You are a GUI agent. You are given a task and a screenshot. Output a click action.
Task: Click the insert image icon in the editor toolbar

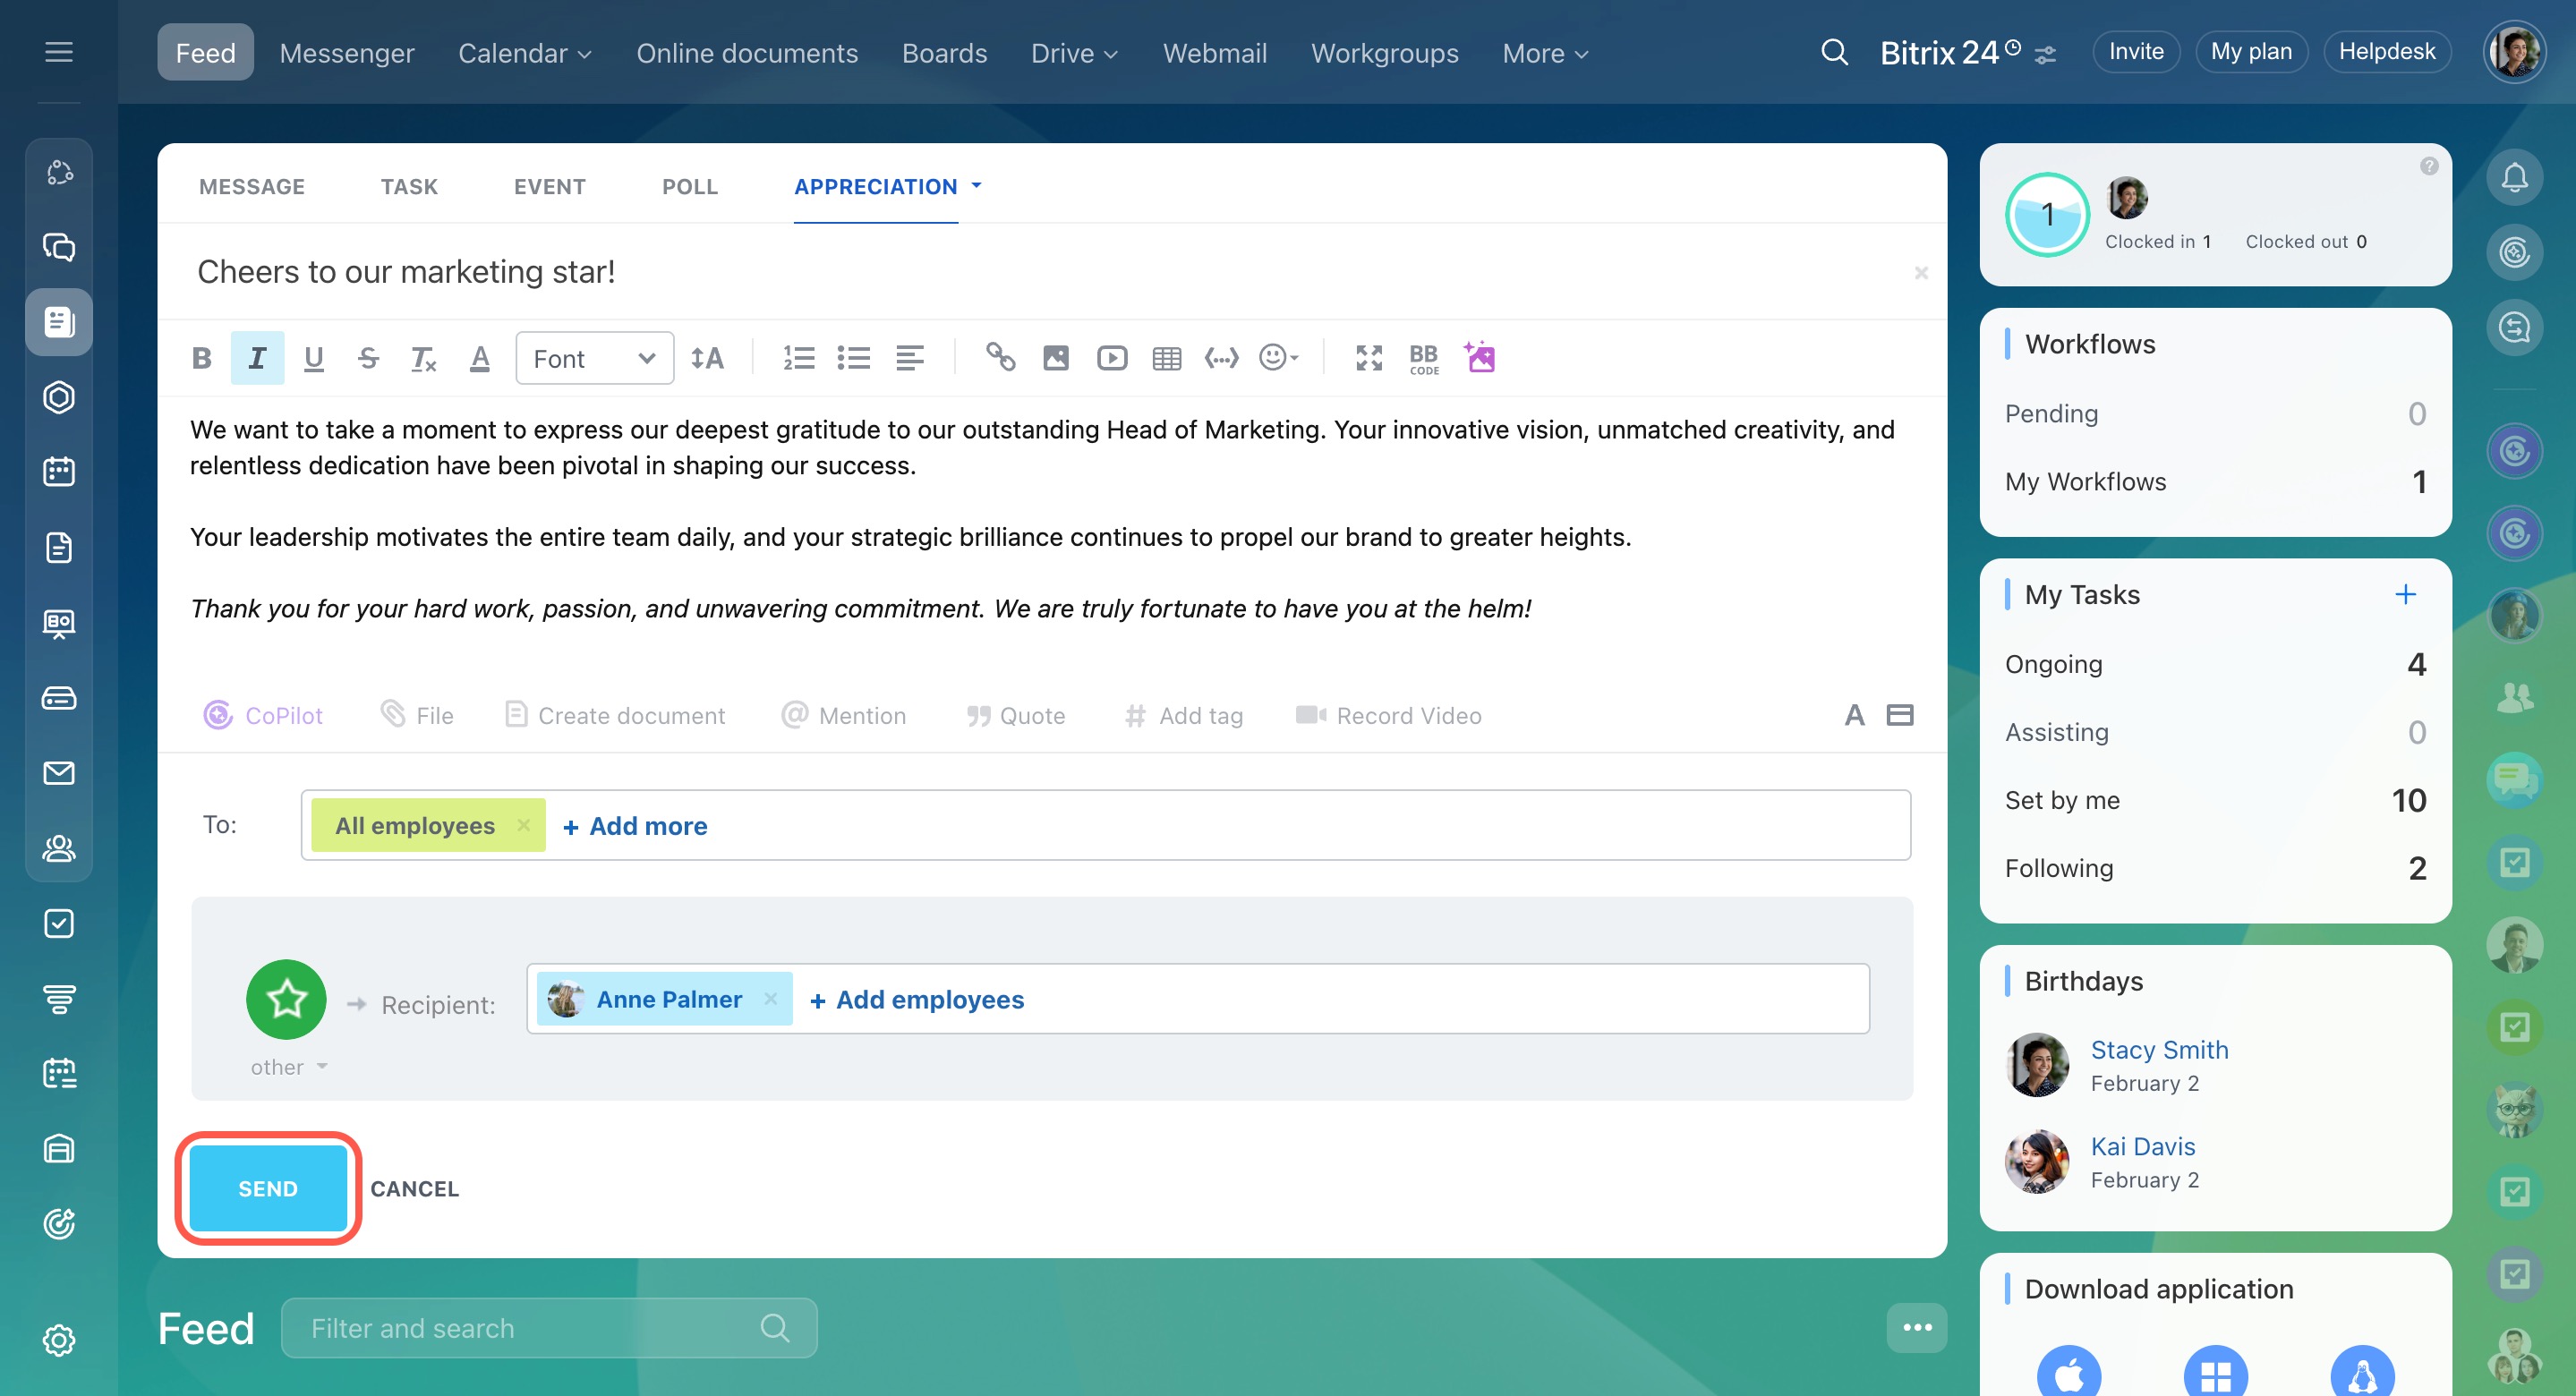tap(1055, 358)
